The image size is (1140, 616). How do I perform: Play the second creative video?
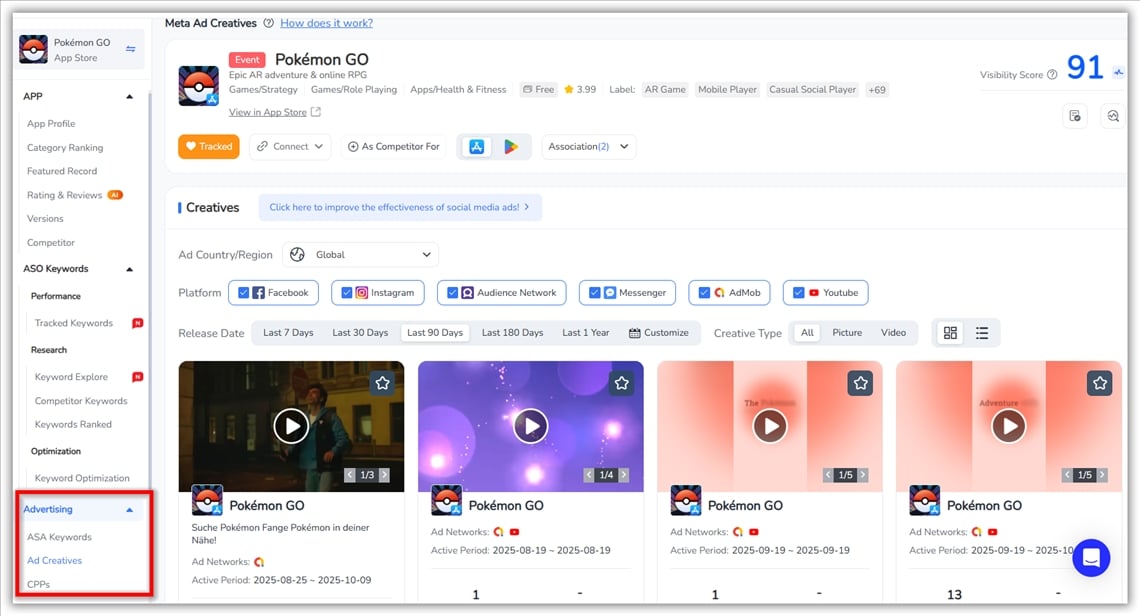tap(530, 427)
